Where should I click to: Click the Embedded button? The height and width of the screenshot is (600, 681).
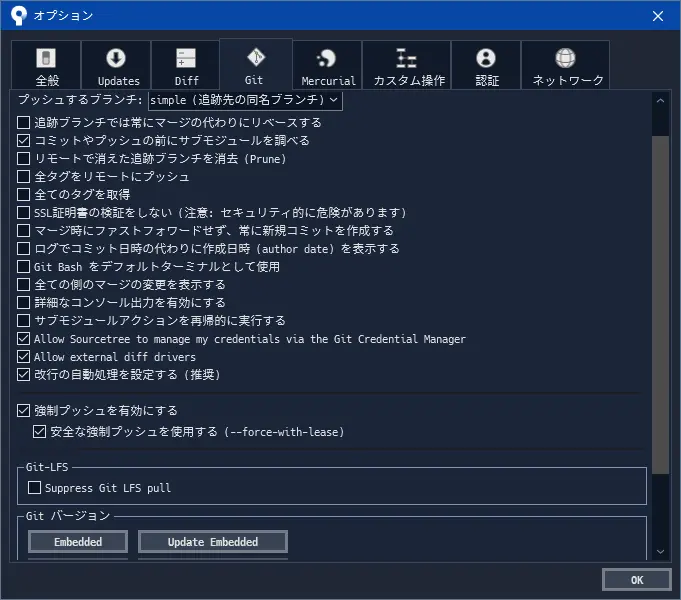(x=78, y=542)
